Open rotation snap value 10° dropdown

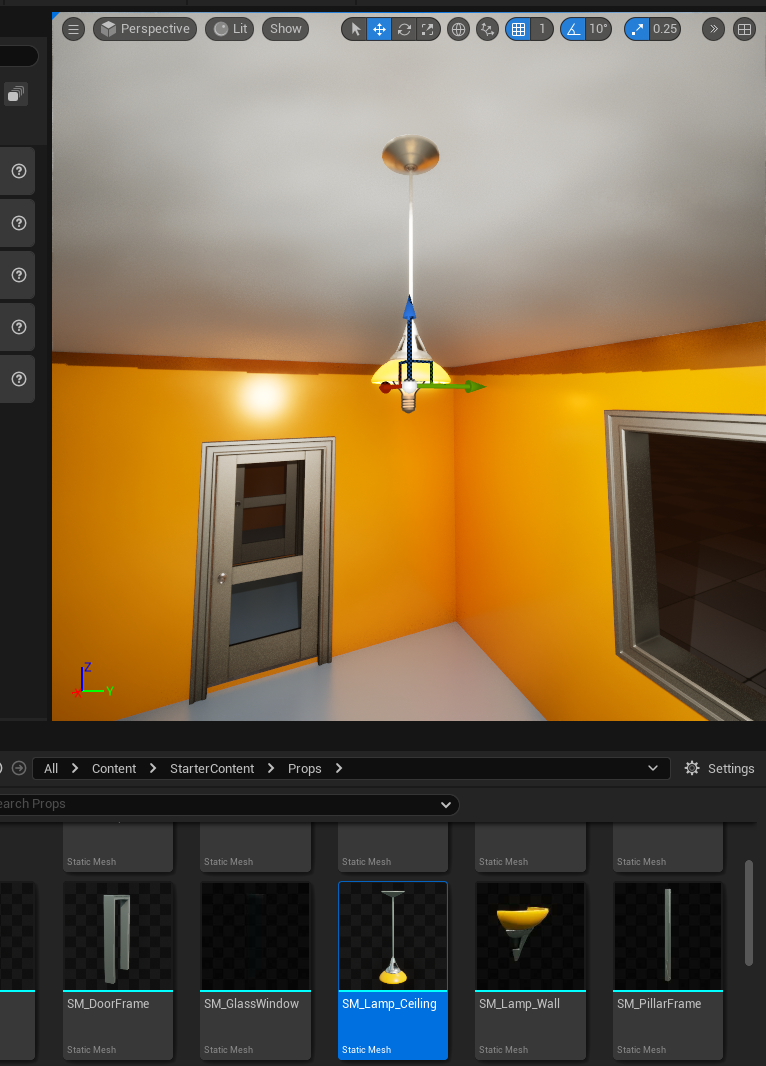click(598, 29)
